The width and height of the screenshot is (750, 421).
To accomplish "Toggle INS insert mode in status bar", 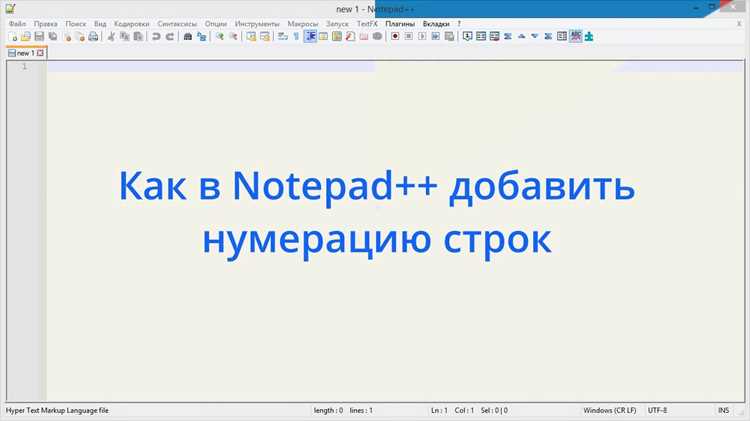I will 723,410.
